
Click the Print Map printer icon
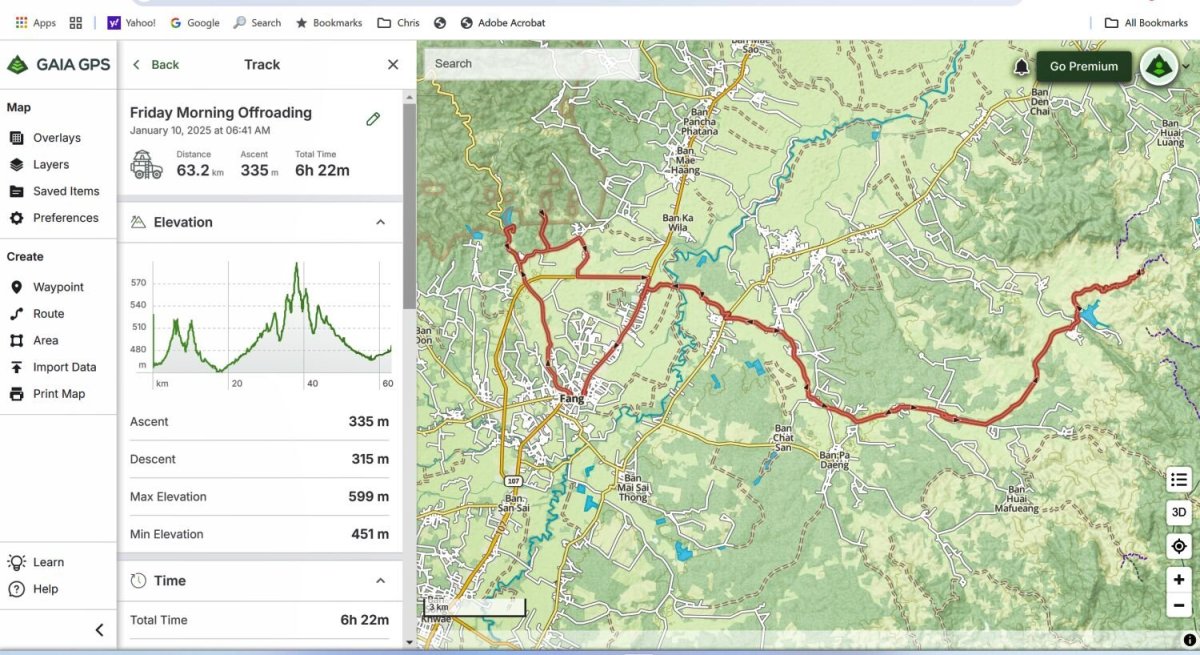(x=16, y=394)
